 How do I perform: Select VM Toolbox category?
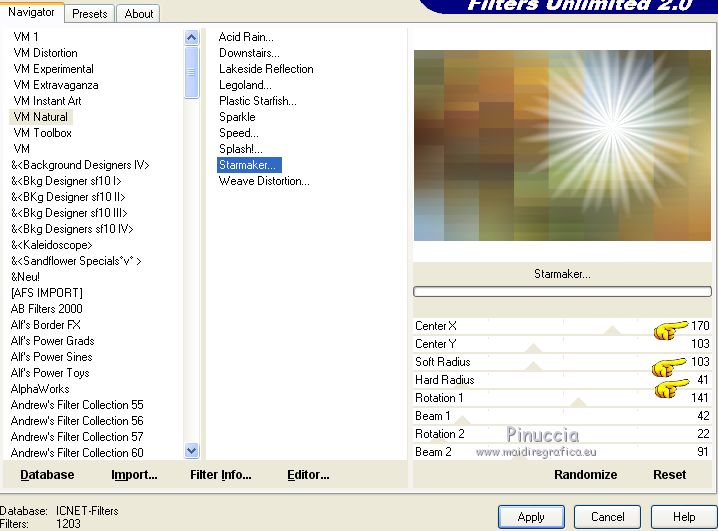43,133
